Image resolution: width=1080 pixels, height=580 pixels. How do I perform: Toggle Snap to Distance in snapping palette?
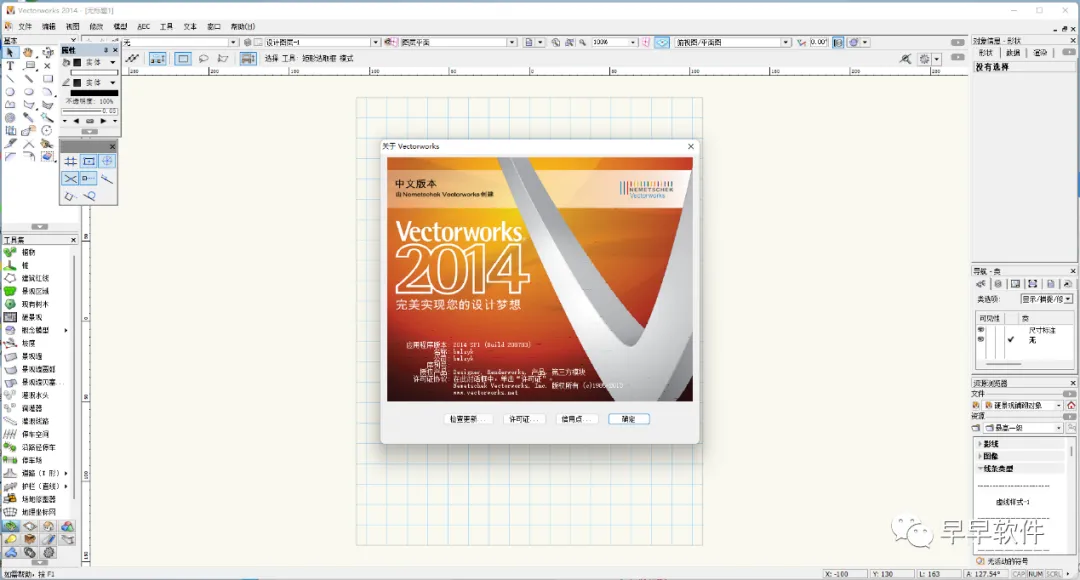pyautogui.click(x=107, y=178)
